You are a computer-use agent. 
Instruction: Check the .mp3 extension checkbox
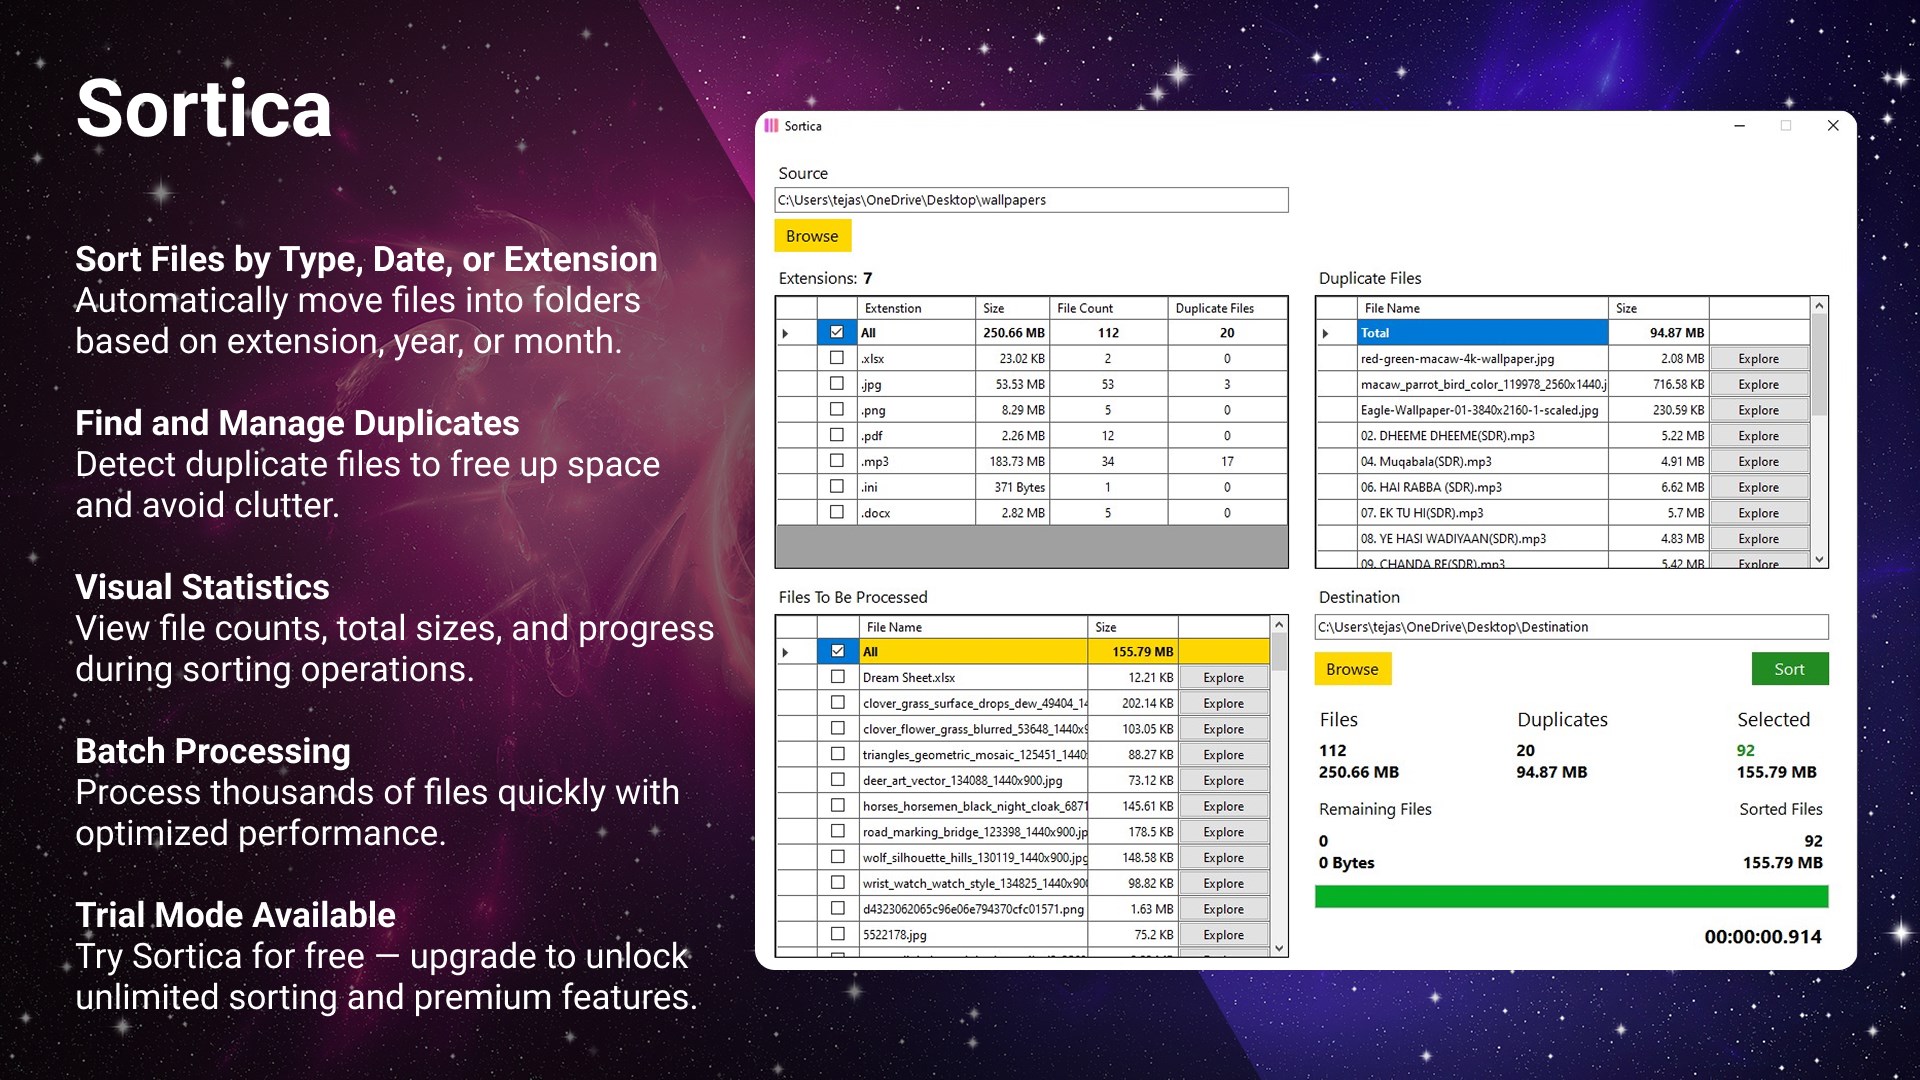pyautogui.click(x=837, y=461)
